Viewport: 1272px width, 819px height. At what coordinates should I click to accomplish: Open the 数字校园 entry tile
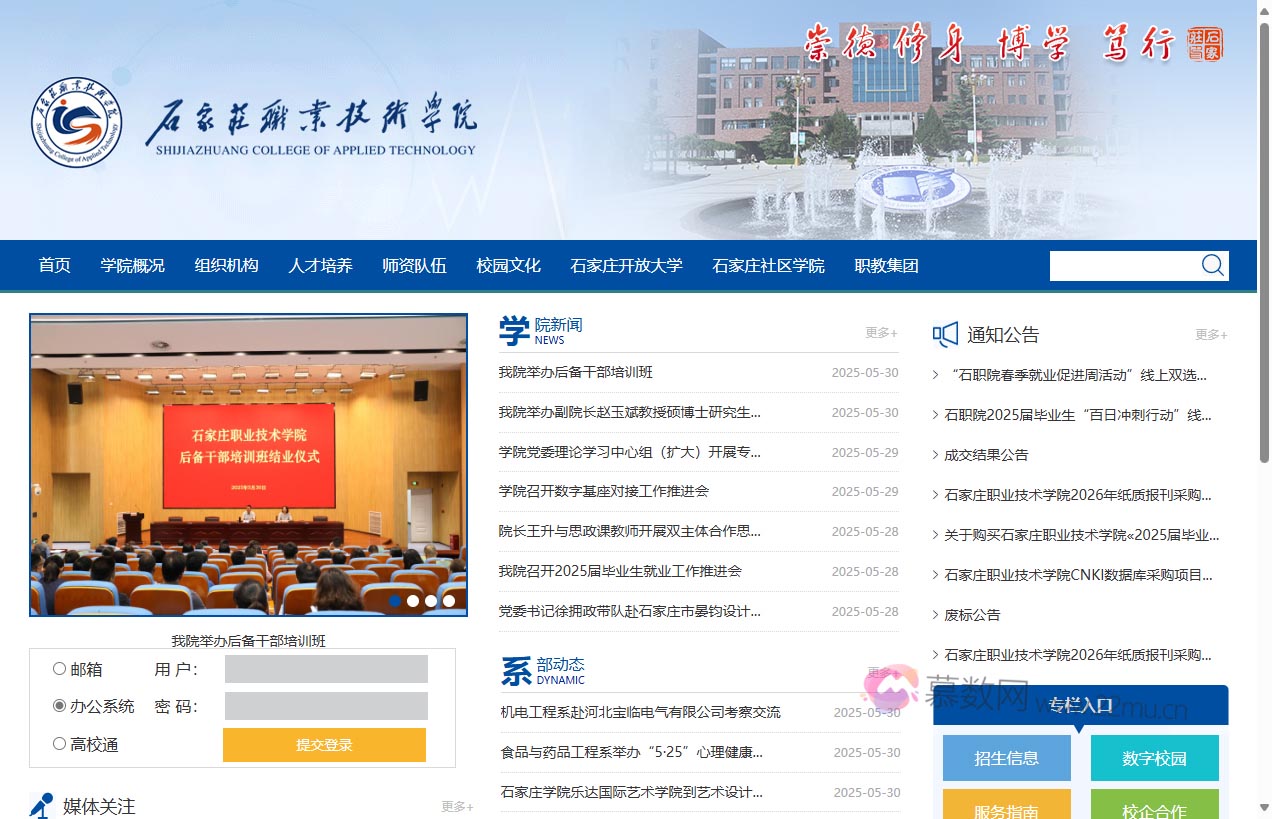pyautogui.click(x=1155, y=758)
